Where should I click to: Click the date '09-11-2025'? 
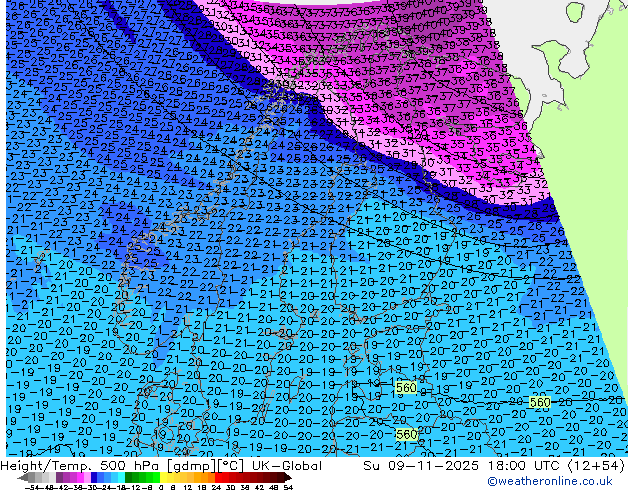tap(433, 466)
